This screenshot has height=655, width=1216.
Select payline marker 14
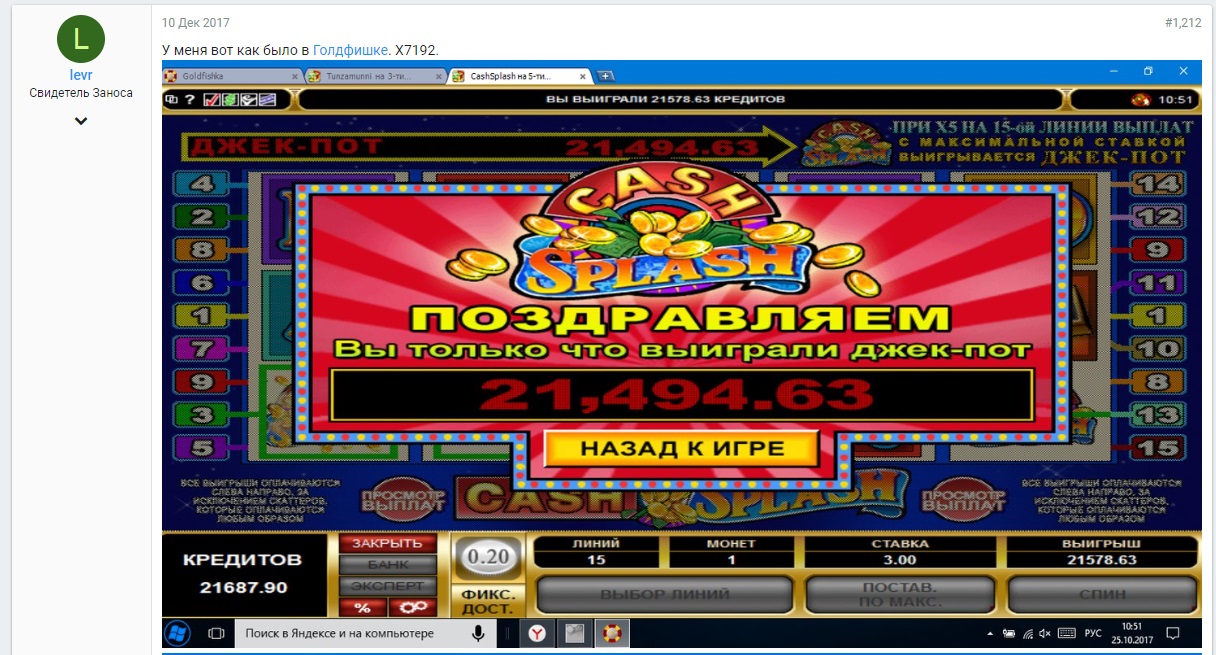click(1160, 184)
